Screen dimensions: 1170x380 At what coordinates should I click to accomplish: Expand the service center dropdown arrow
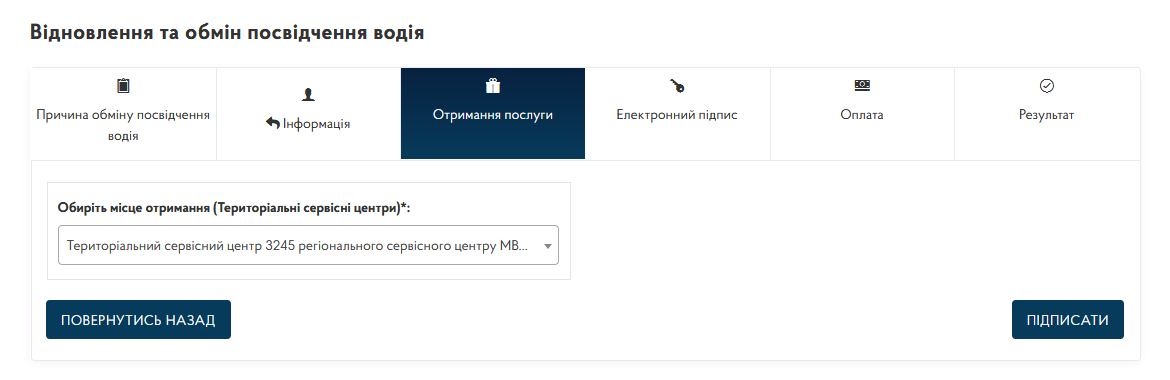(548, 246)
